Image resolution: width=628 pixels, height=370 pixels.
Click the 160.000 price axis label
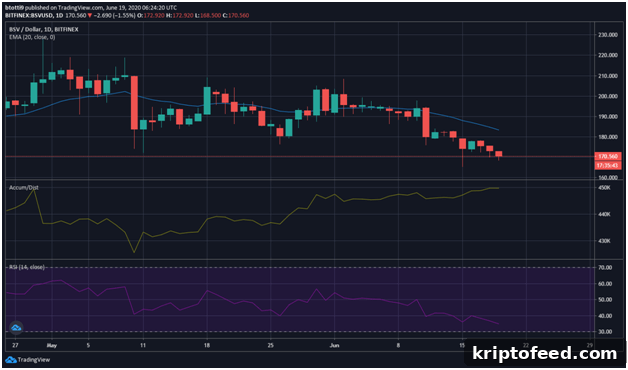[x=608, y=177]
